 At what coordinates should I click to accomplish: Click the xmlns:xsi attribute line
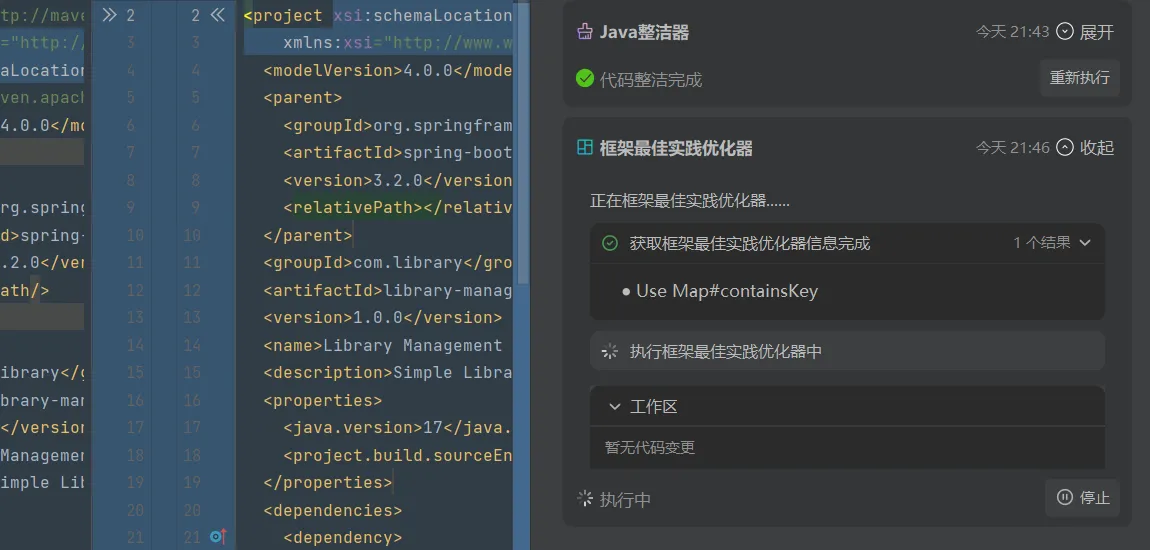[398, 43]
